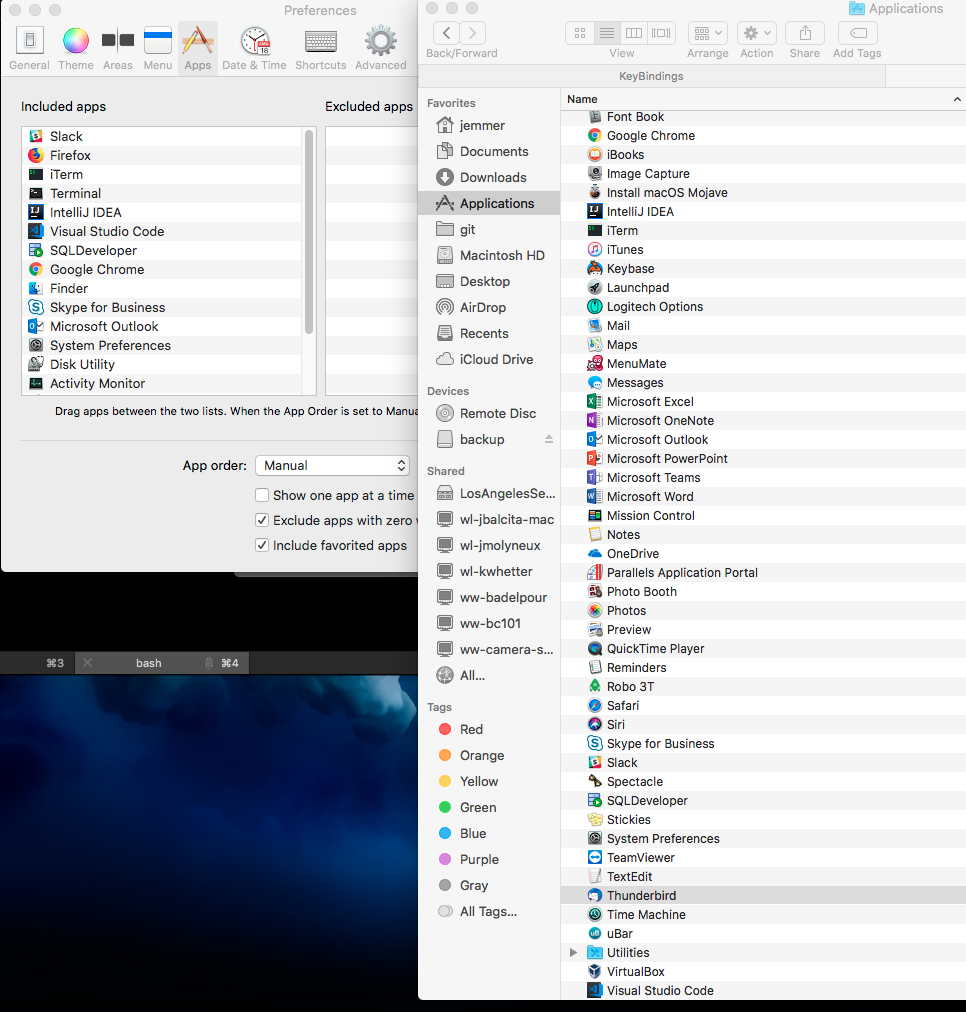Open the App order Manual dropdown
966x1012 pixels.
click(x=332, y=465)
